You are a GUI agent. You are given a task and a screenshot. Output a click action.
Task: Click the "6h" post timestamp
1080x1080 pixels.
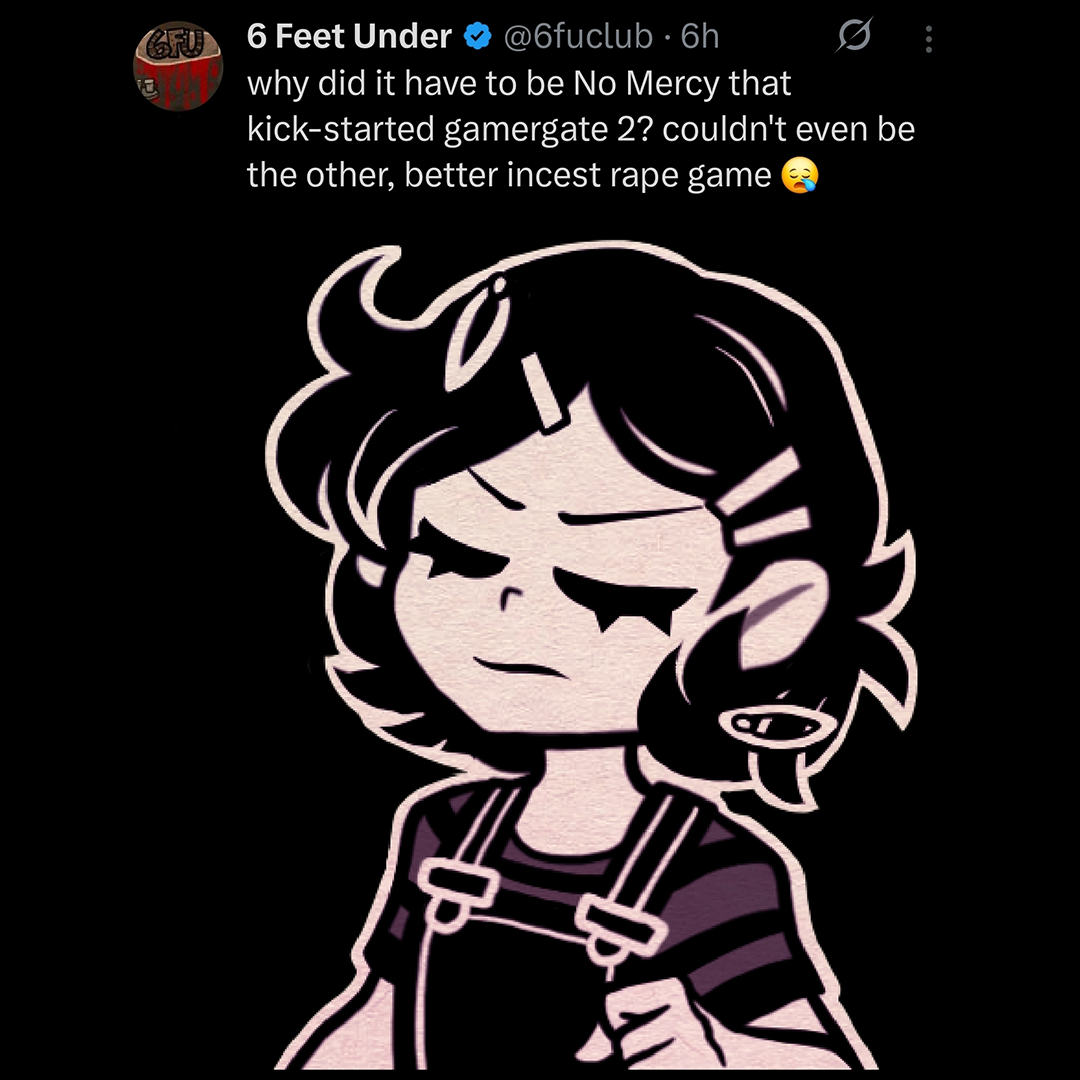[x=700, y=37]
